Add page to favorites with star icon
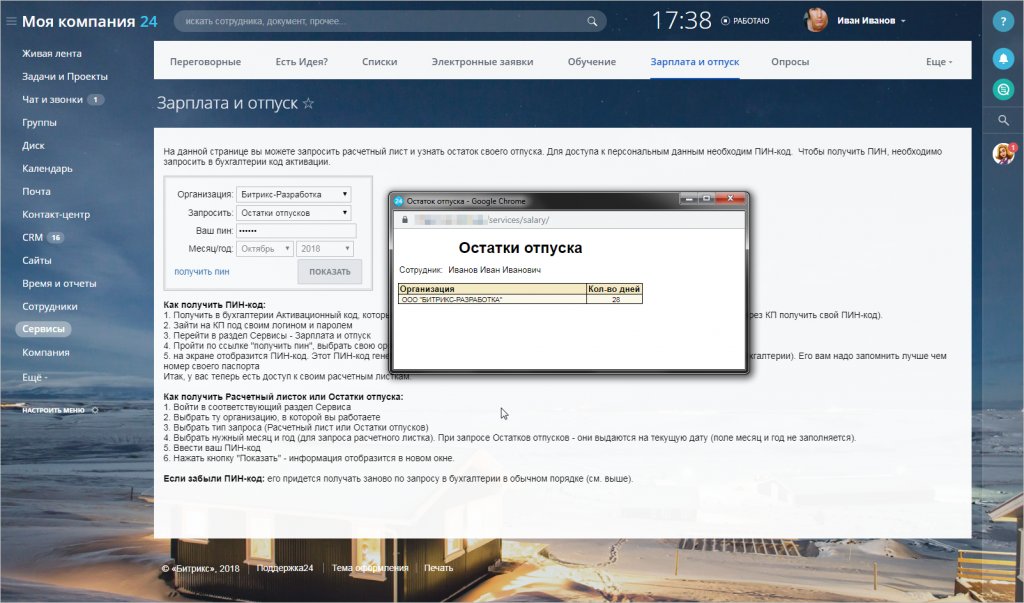Viewport: 1024px width, 603px height. click(308, 103)
